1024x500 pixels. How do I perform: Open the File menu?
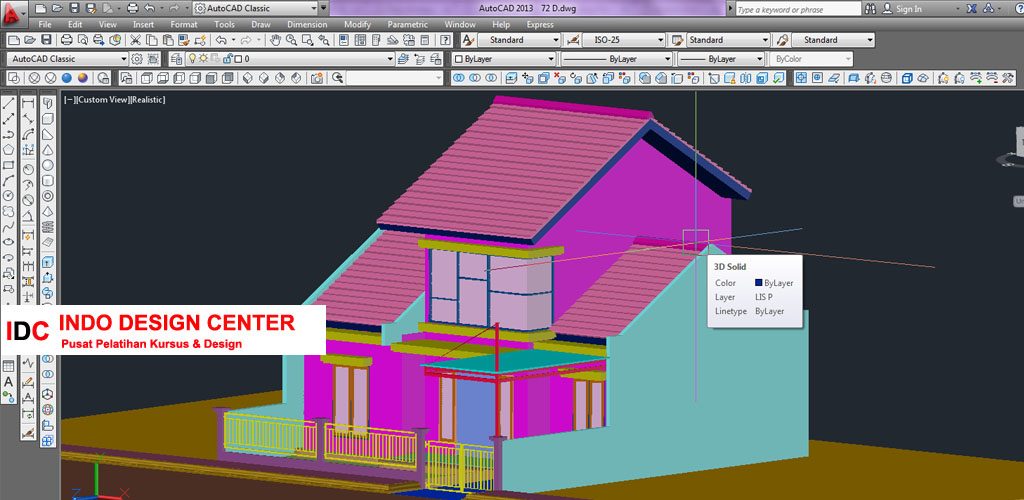click(45, 25)
